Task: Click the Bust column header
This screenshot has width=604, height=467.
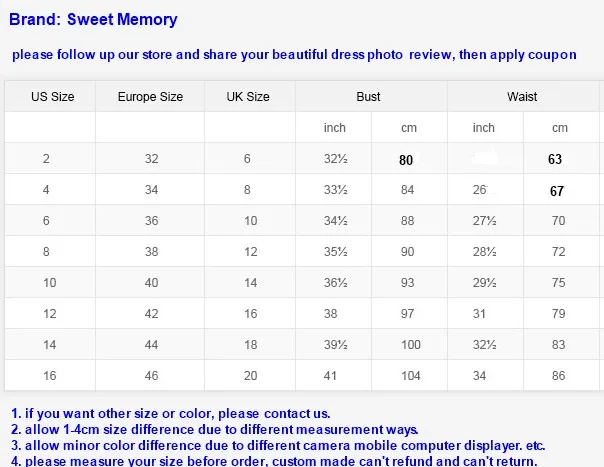Action: (x=368, y=97)
